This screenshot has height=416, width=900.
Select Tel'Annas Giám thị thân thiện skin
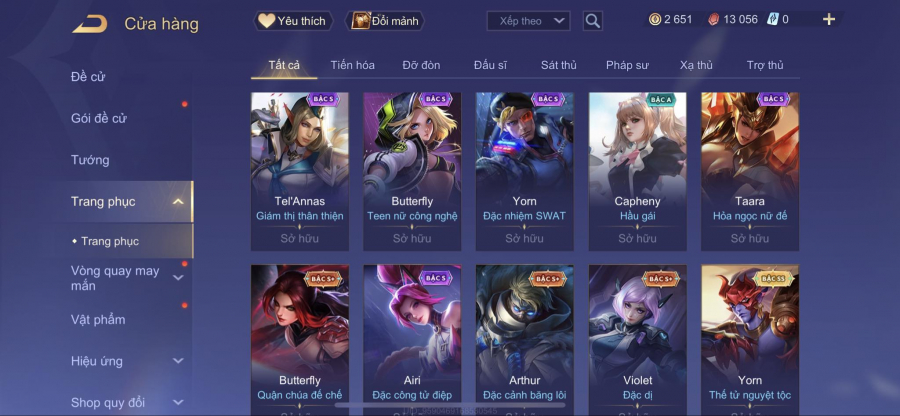click(300, 172)
